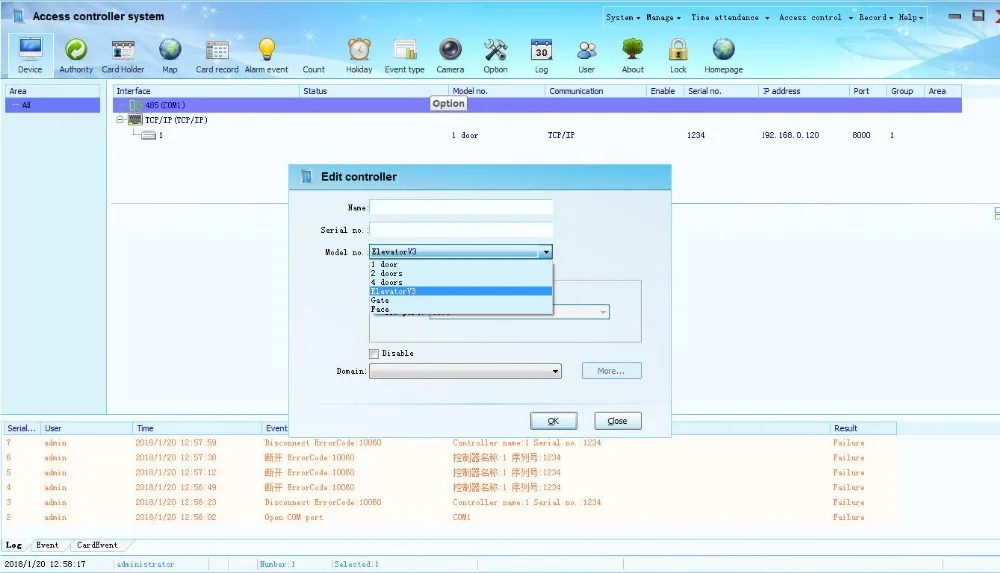Select '4 doors' in the model list

460,282
